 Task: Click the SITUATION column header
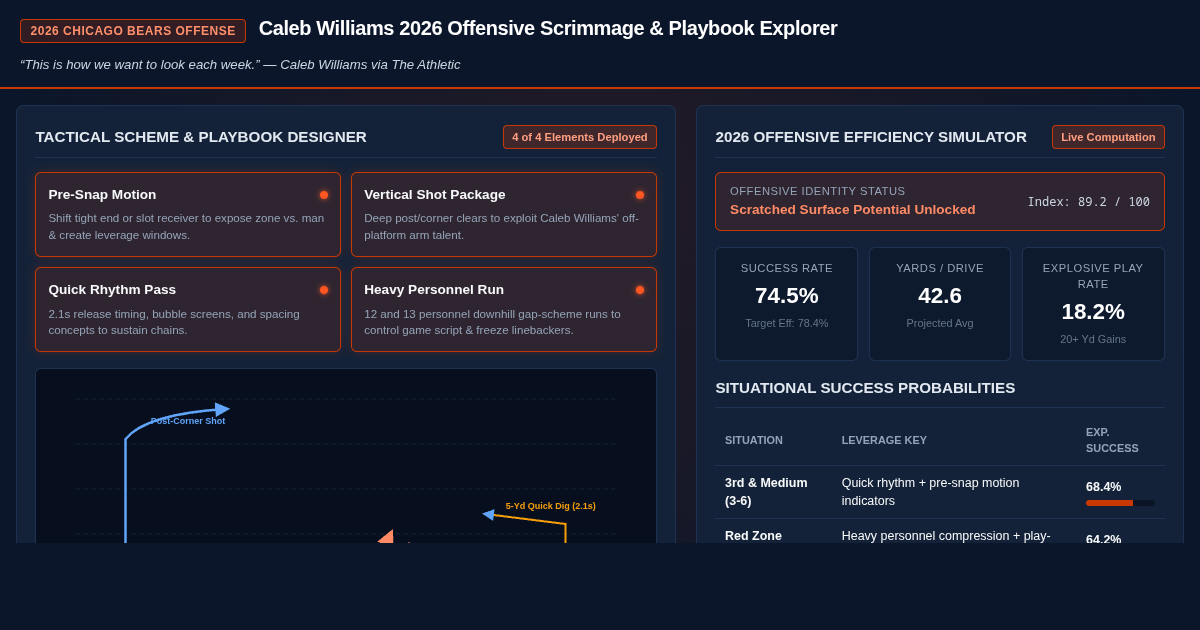tap(754, 440)
